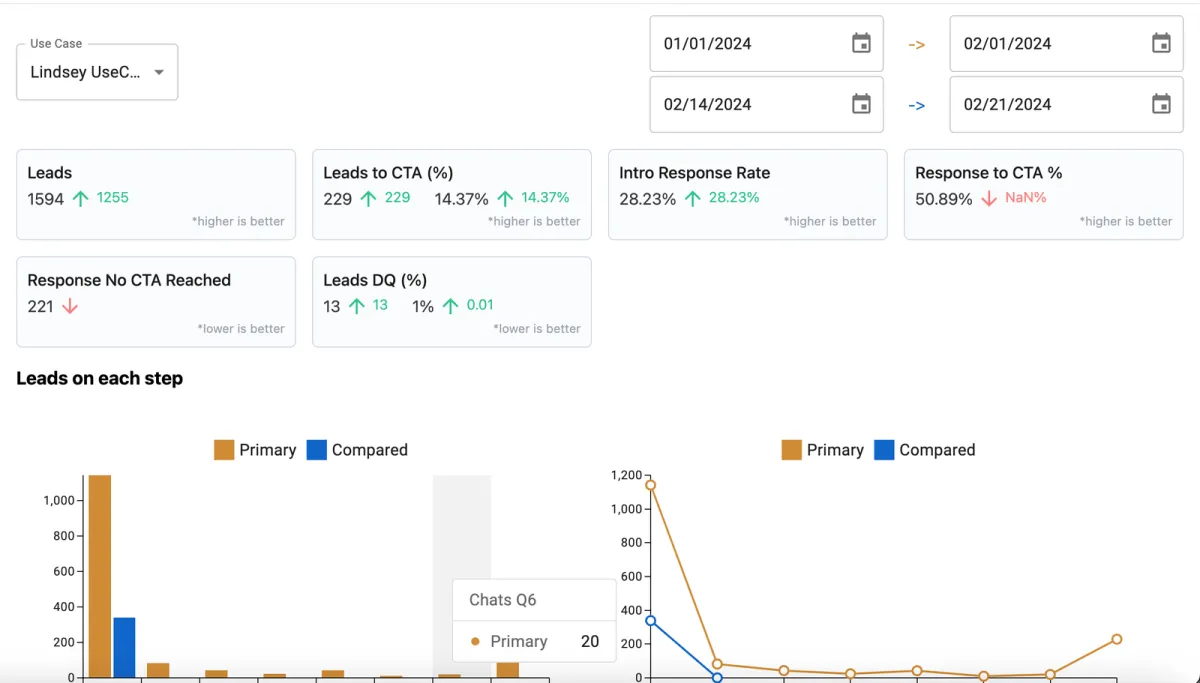Click first orange point on line chart

[x=650, y=485]
